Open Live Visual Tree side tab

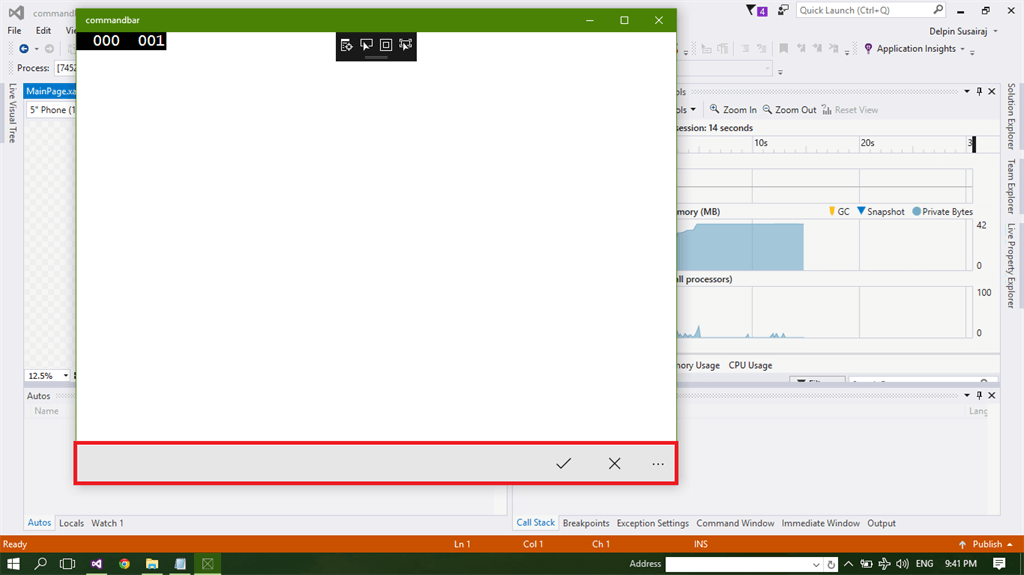click(x=12, y=112)
